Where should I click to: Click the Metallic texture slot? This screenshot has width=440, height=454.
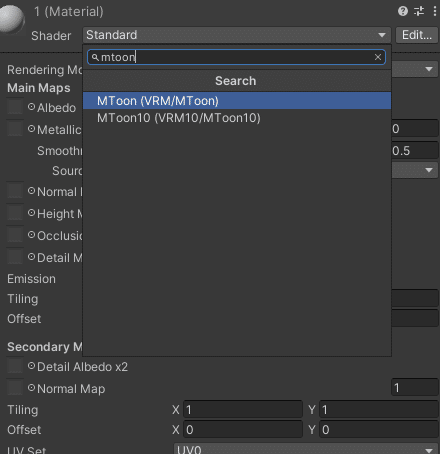(15, 129)
